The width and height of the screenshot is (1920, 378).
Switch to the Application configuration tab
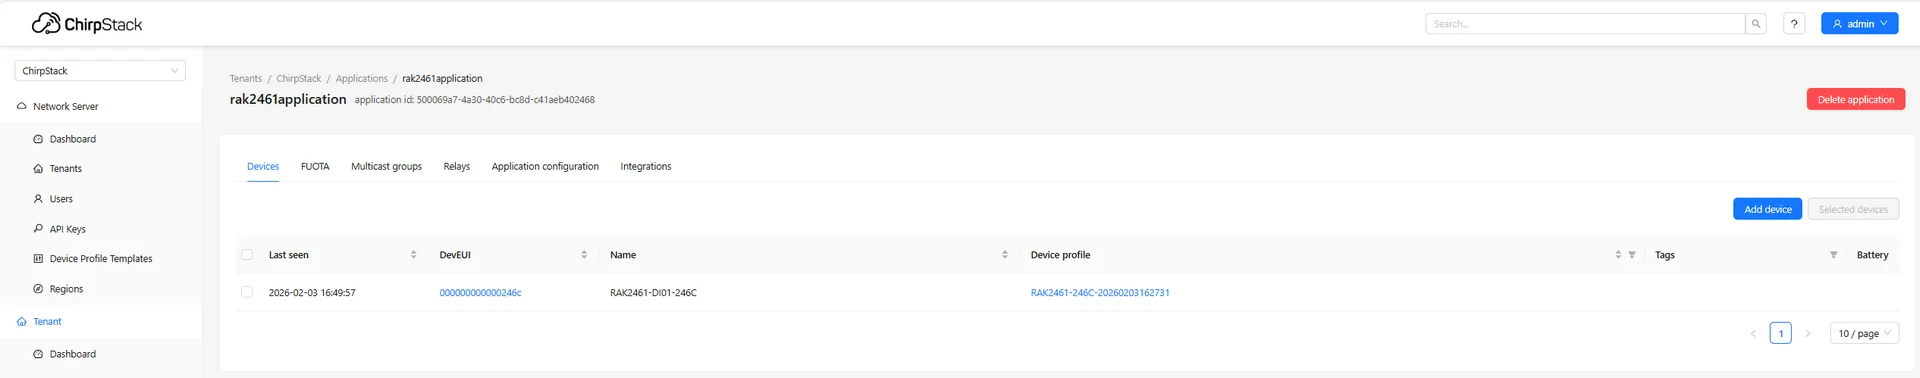(545, 167)
